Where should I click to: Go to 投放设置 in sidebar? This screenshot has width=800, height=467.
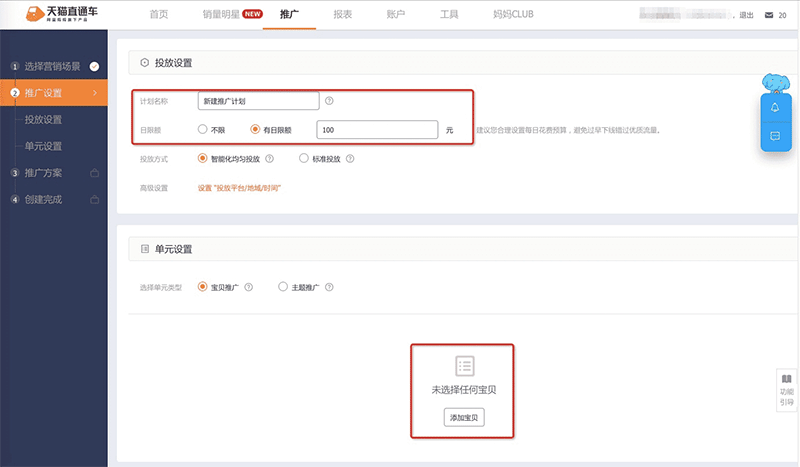pos(44,120)
